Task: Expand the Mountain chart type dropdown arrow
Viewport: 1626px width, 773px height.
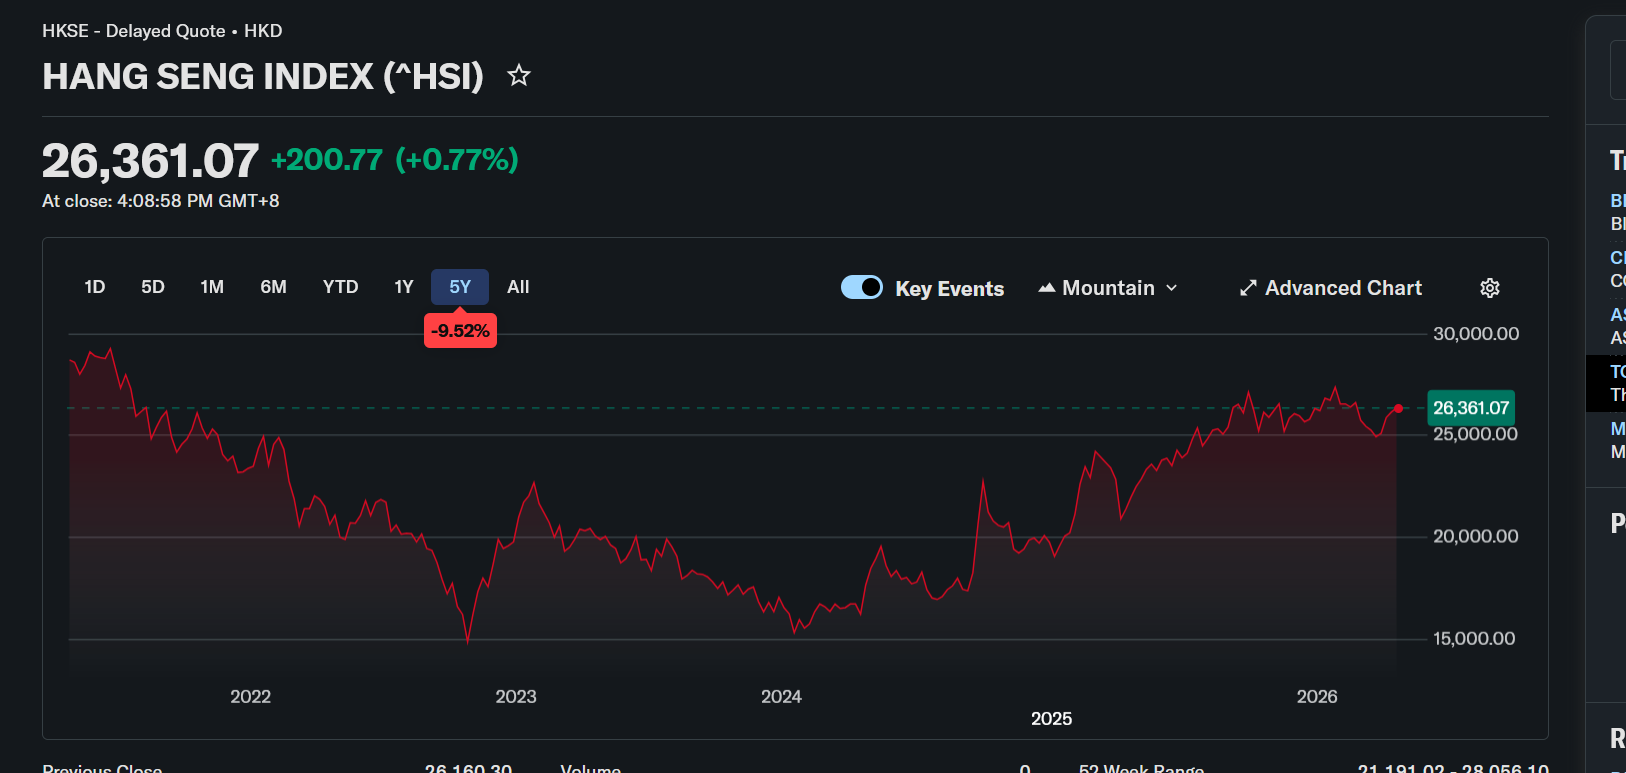Action: 1172,288
